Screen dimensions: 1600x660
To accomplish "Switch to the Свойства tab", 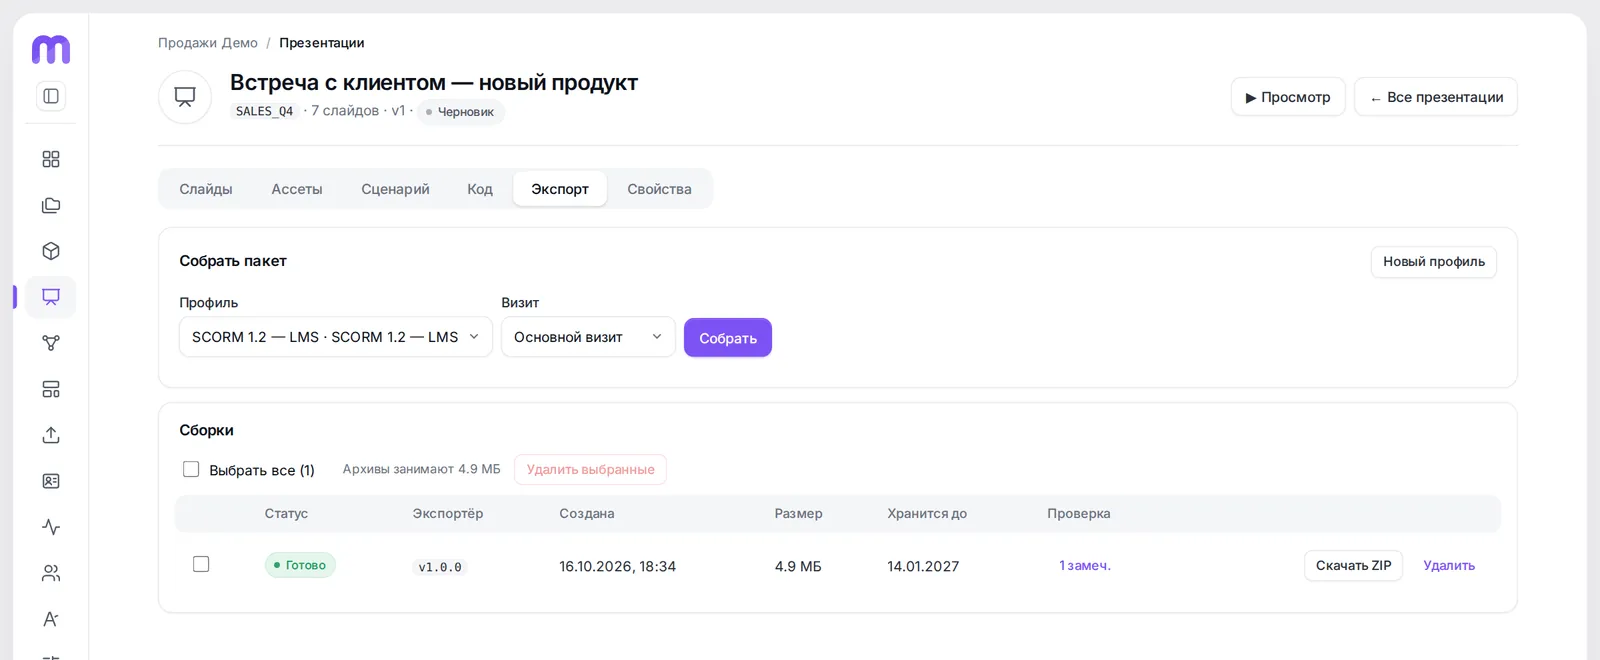I will [659, 189].
